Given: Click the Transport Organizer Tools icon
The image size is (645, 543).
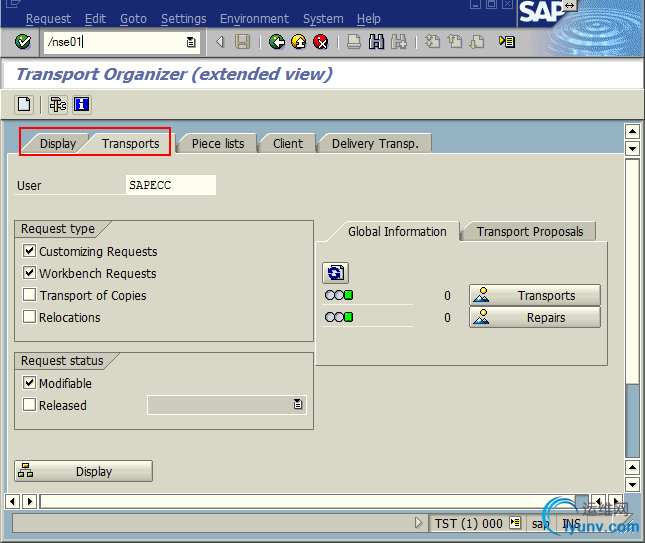Looking at the screenshot, I should (58, 104).
